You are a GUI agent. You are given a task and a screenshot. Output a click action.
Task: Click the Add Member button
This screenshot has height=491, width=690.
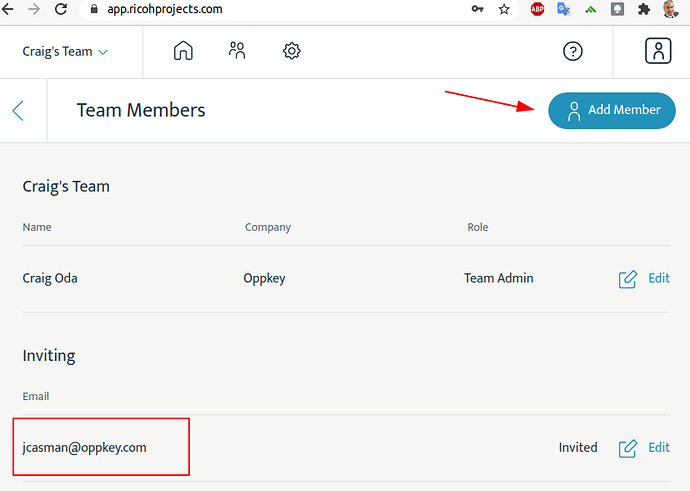point(612,110)
